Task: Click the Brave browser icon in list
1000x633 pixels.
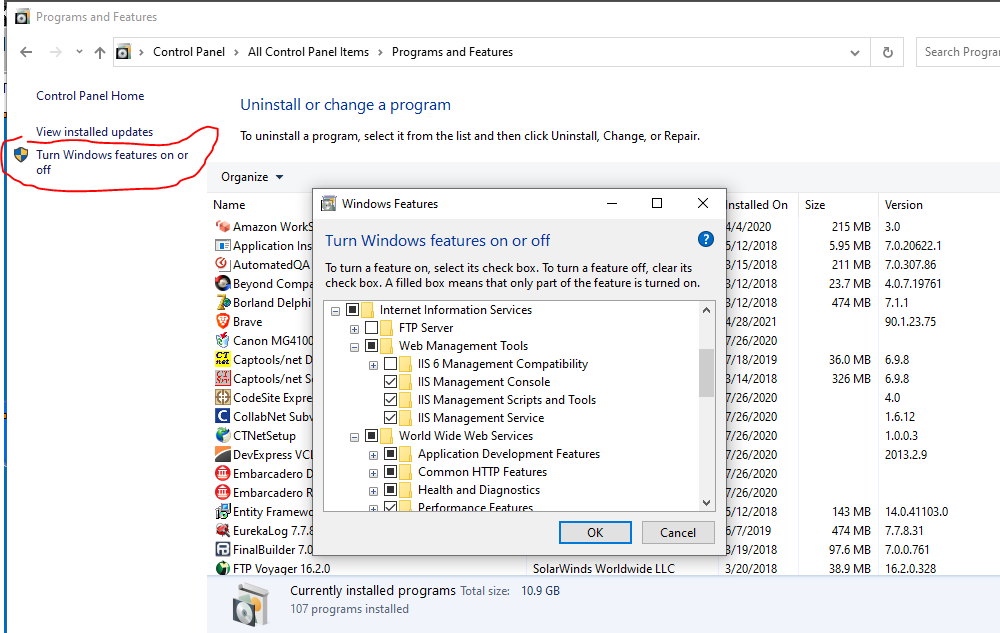Action: click(223, 321)
